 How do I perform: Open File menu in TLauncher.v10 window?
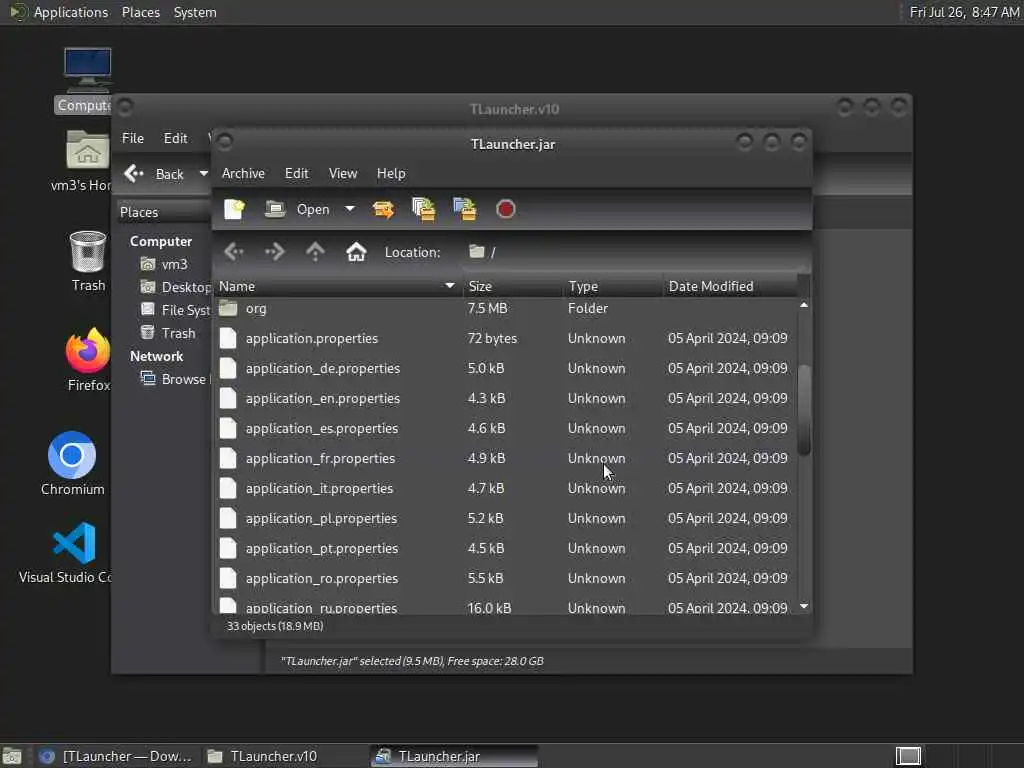pos(133,138)
